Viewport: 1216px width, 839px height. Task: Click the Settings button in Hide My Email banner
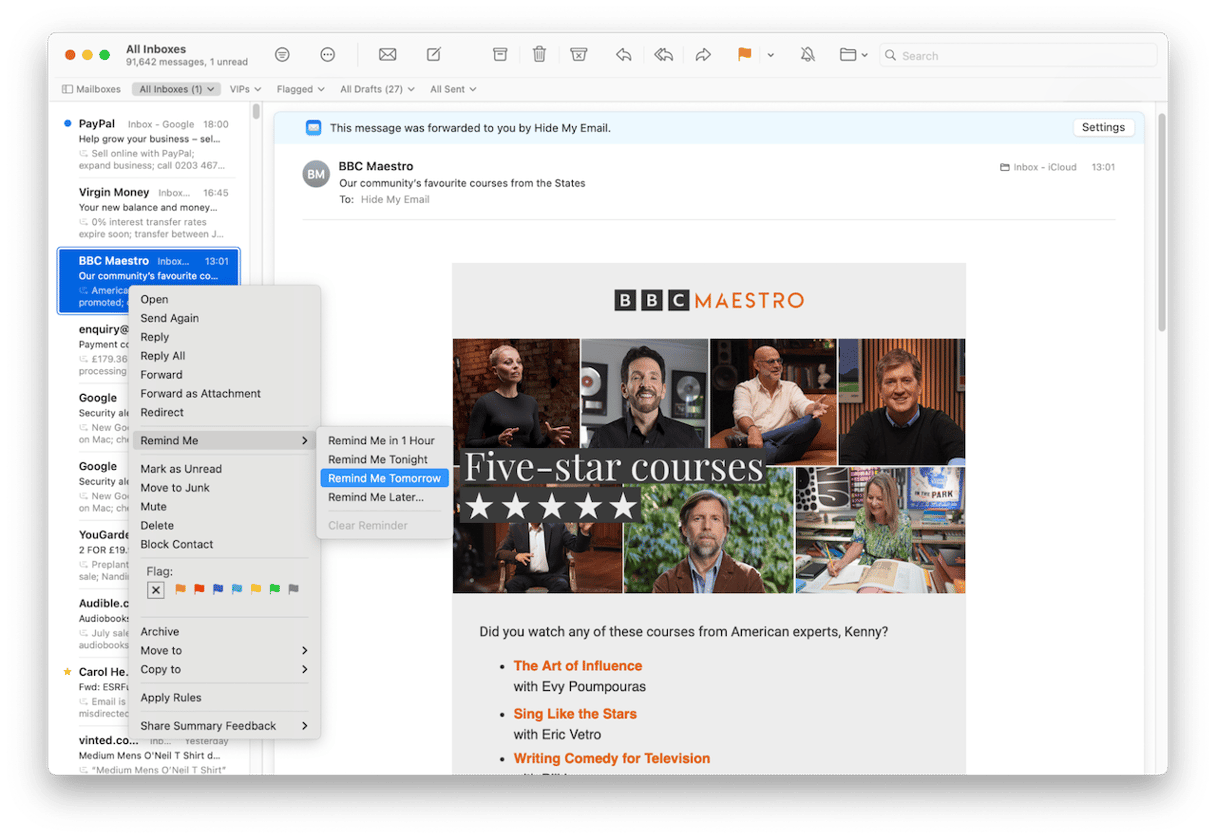pos(1103,127)
